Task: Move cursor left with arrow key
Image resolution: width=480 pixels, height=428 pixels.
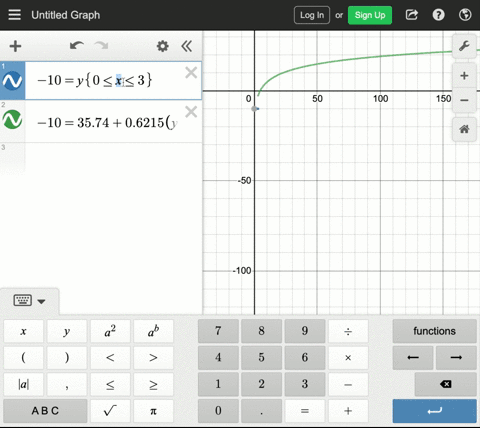Action: click(x=413, y=357)
